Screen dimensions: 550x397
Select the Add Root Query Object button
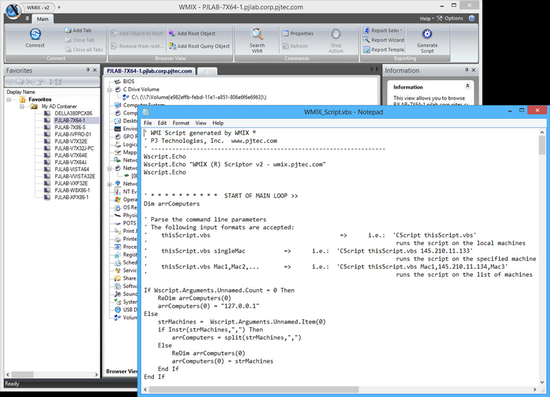coord(200,46)
